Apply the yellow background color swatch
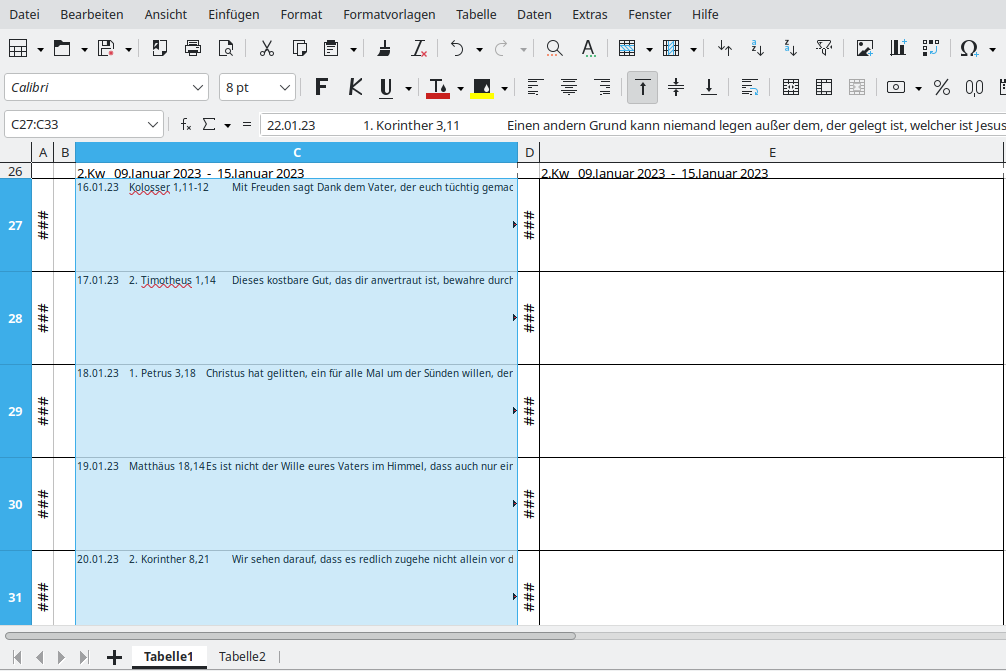Screen dimensions: 1006x671 pyautogui.click(x=482, y=88)
